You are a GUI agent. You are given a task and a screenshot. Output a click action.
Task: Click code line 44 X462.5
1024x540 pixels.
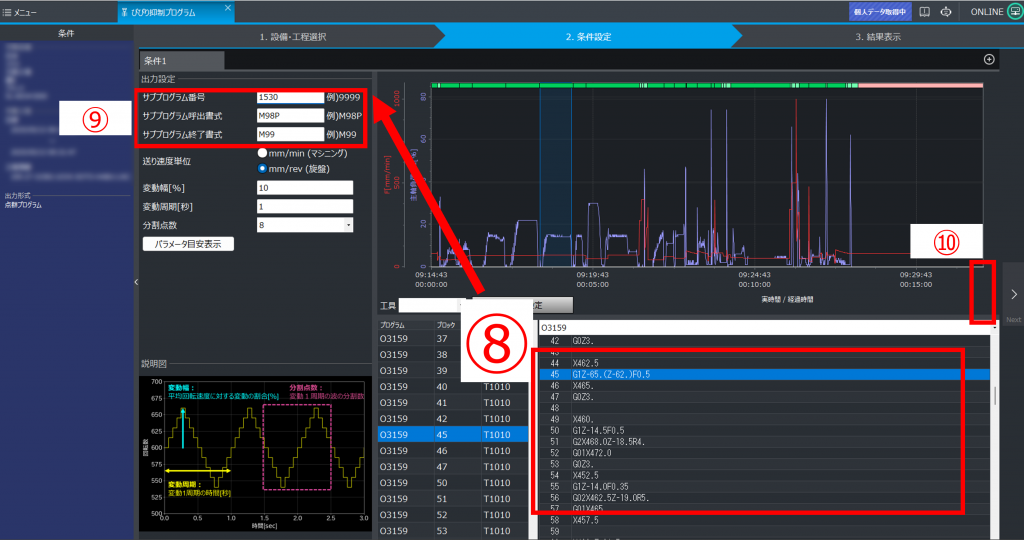pyautogui.click(x=764, y=363)
